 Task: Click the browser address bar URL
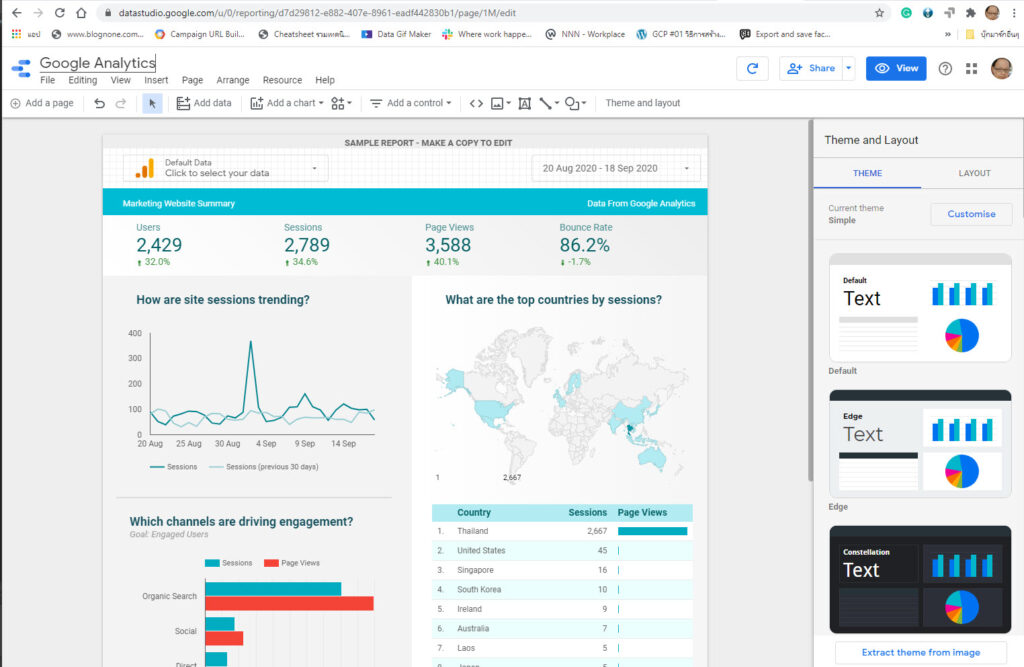[x=317, y=12]
